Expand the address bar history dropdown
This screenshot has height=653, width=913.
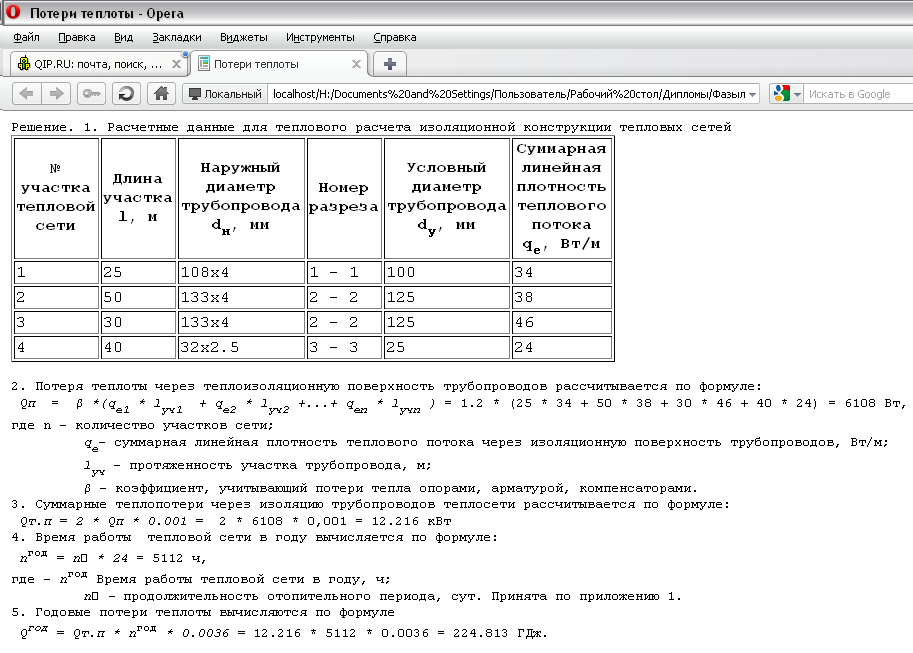[x=752, y=94]
